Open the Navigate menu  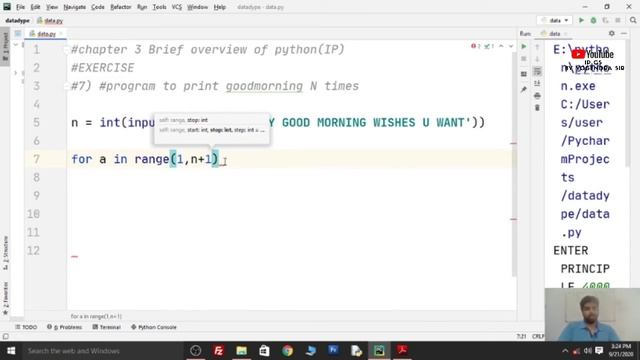(75, 7)
